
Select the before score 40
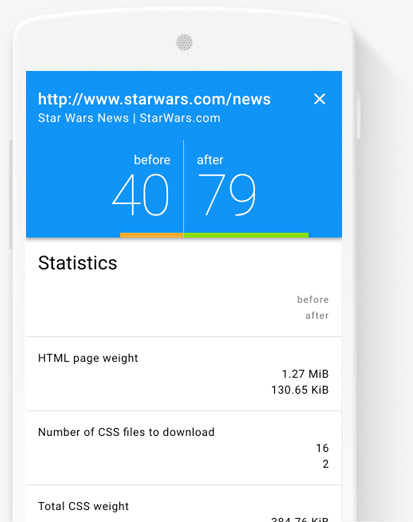tap(140, 195)
